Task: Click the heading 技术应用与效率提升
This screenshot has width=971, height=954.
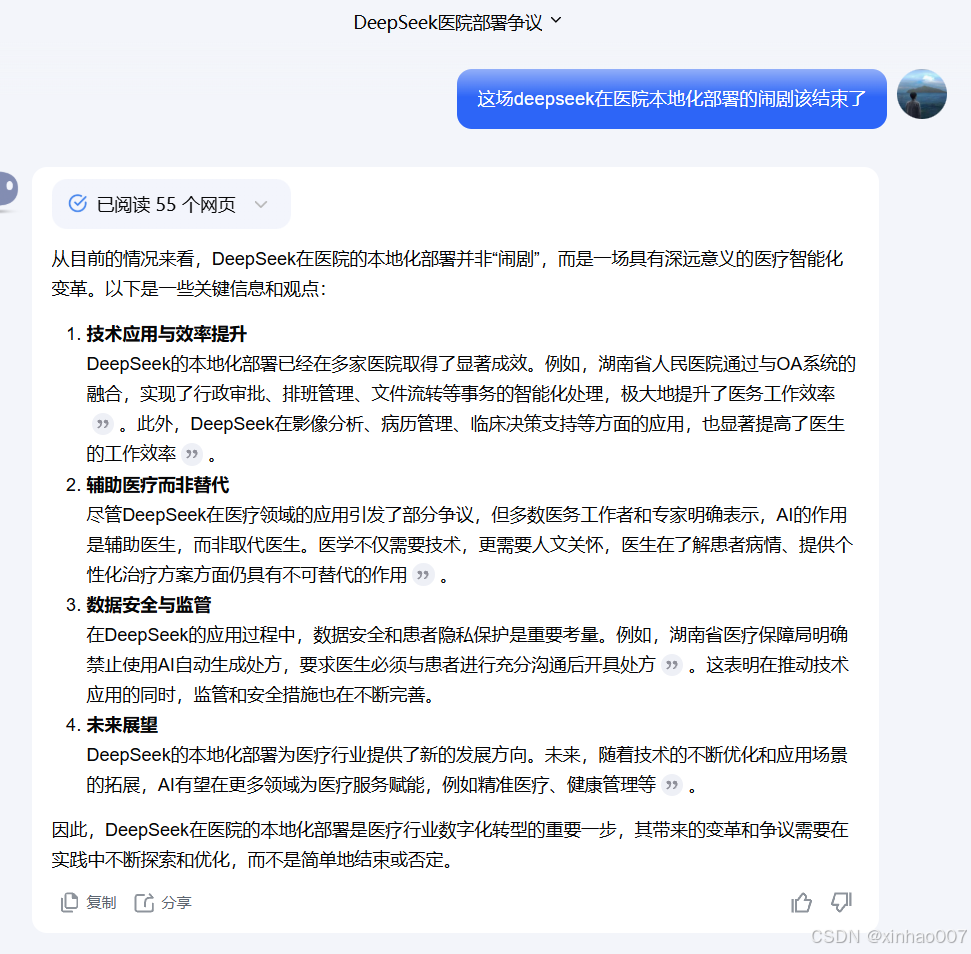Action: [x=167, y=334]
